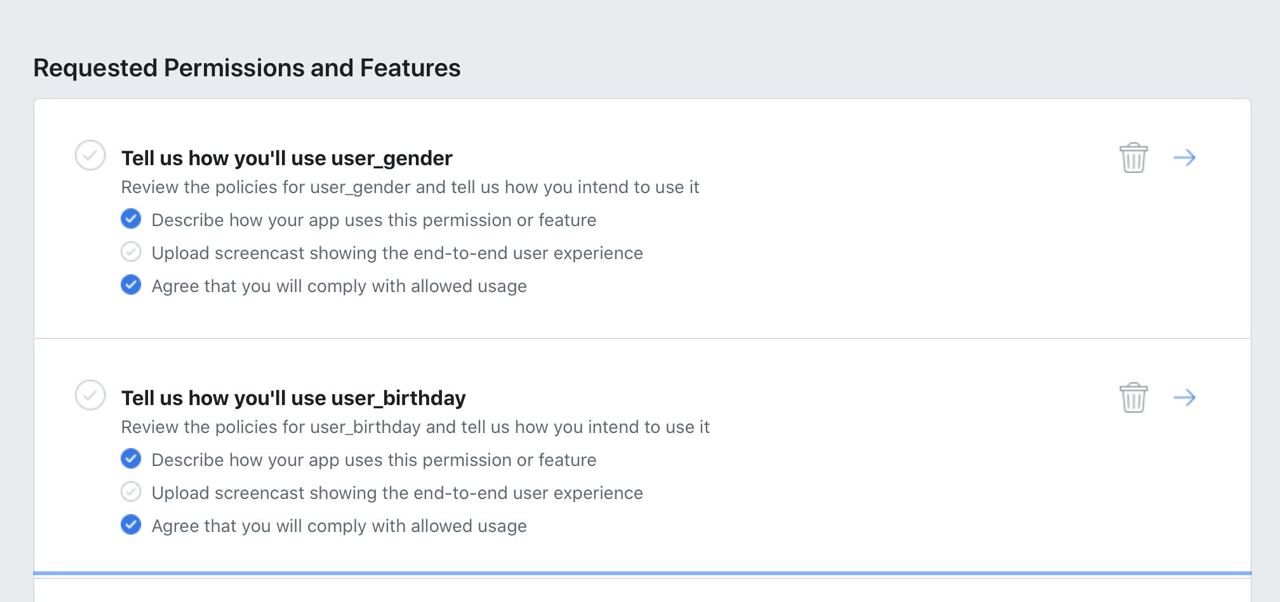Click the blue progress bar below user_birthday
This screenshot has height=602, width=1280.
click(642, 573)
